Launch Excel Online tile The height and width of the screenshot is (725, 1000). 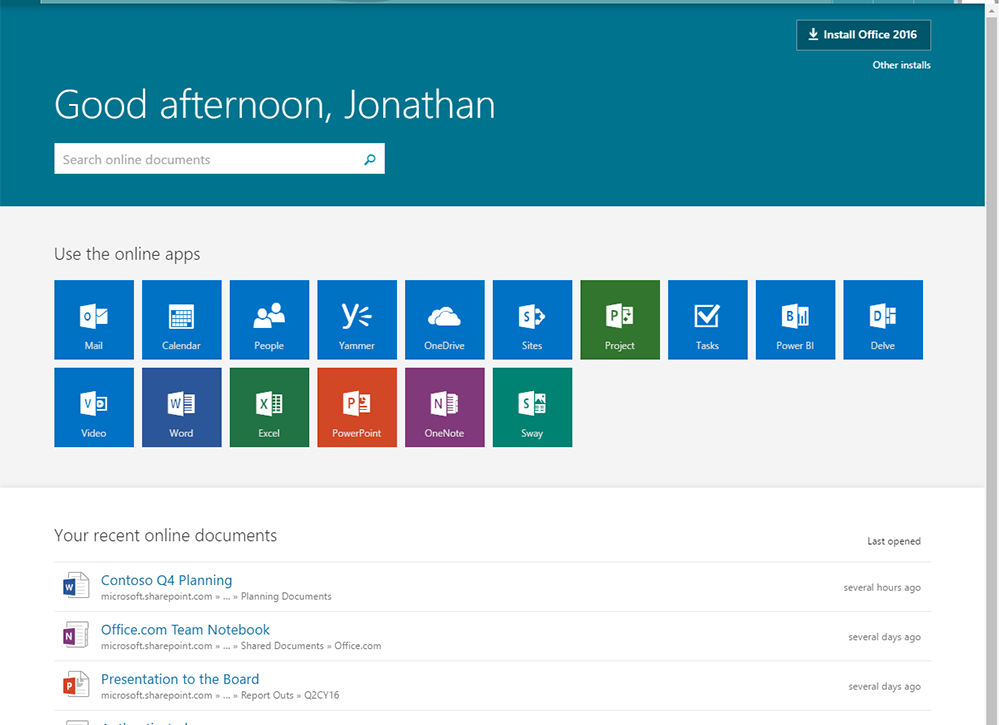tap(269, 407)
